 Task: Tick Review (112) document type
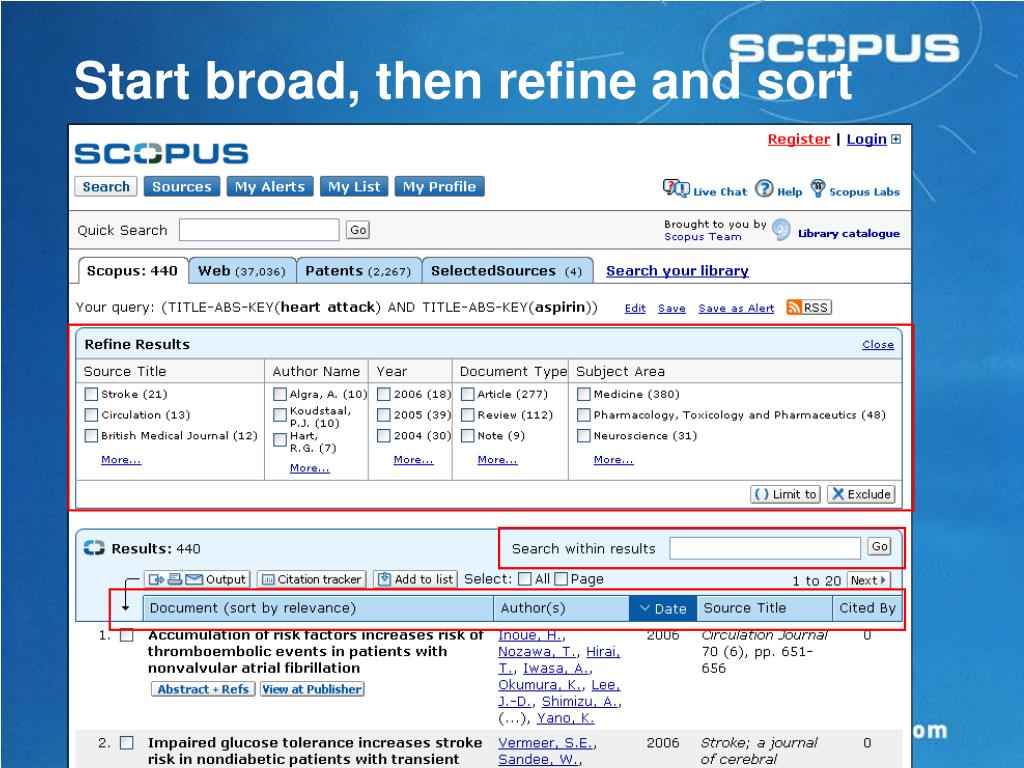tap(468, 415)
